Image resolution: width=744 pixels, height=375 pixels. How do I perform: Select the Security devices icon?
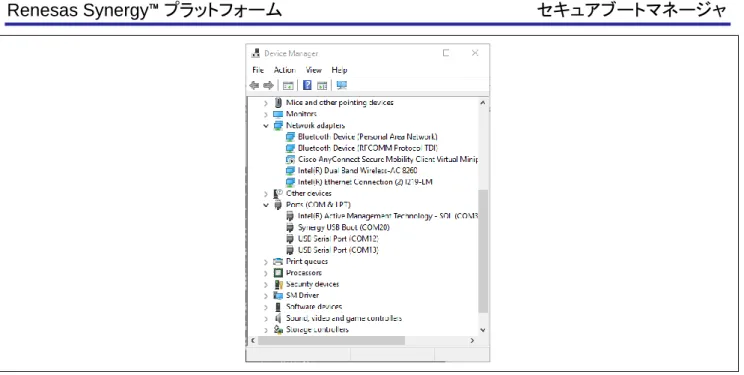[x=279, y=284]
